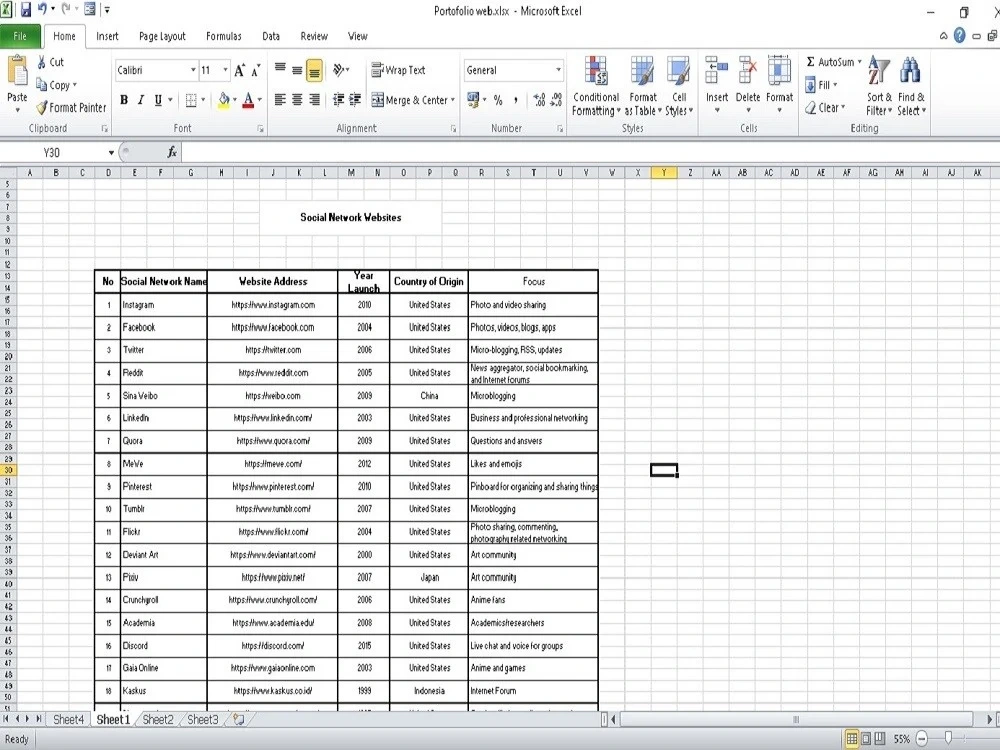The width and height of the screenshot is (1000, 750).
Task: Expand the AutoSum dropdown arrow
Action: point(859,62)
